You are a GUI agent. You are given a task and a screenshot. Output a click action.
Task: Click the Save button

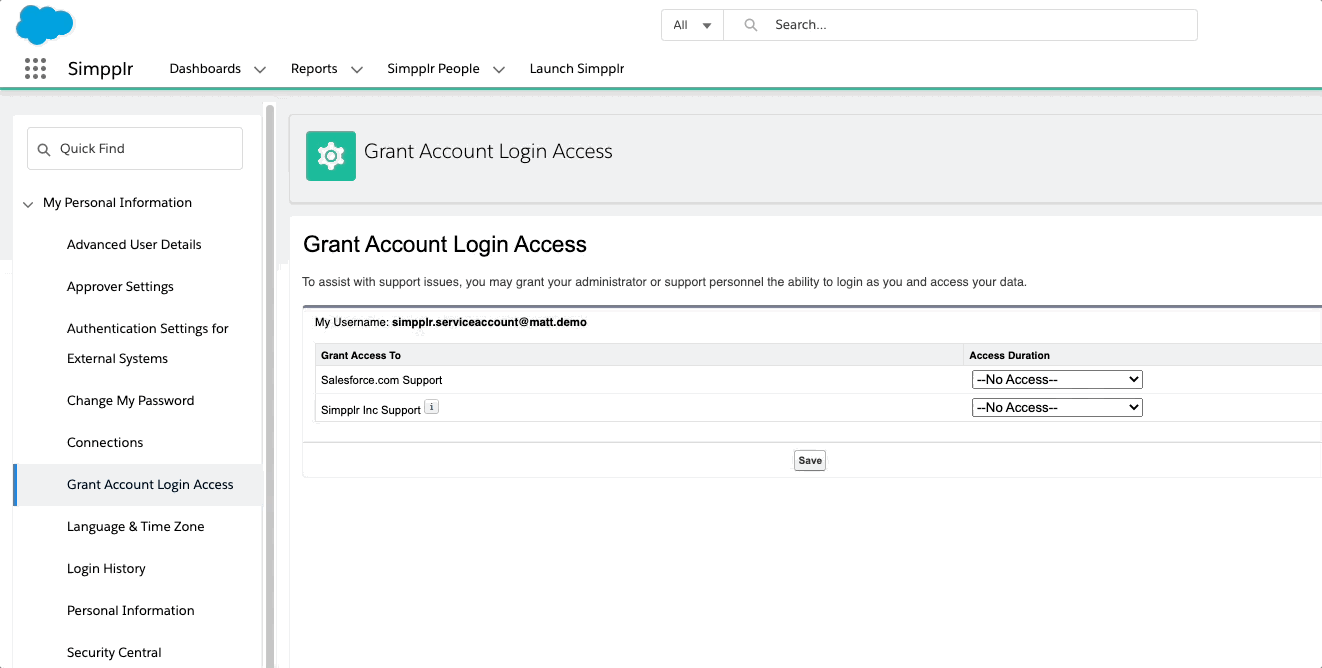coord(810,461)
